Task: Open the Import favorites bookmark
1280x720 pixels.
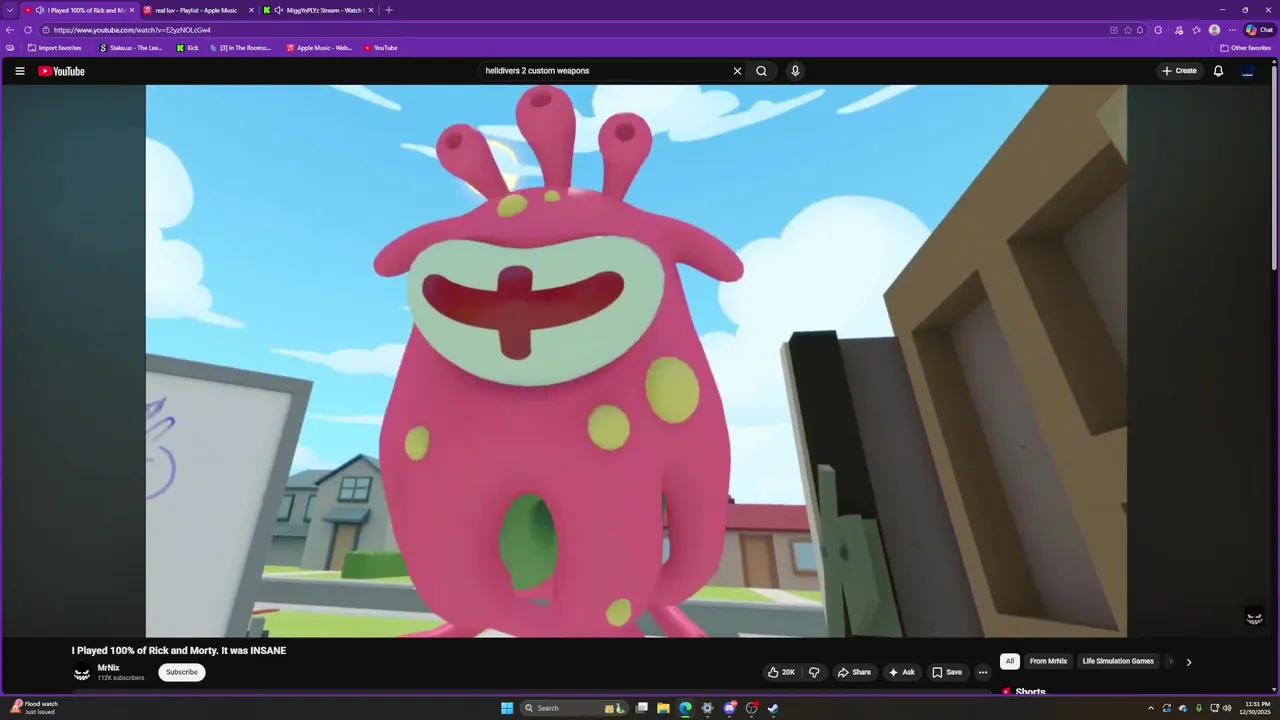Action: click(55, 48)
